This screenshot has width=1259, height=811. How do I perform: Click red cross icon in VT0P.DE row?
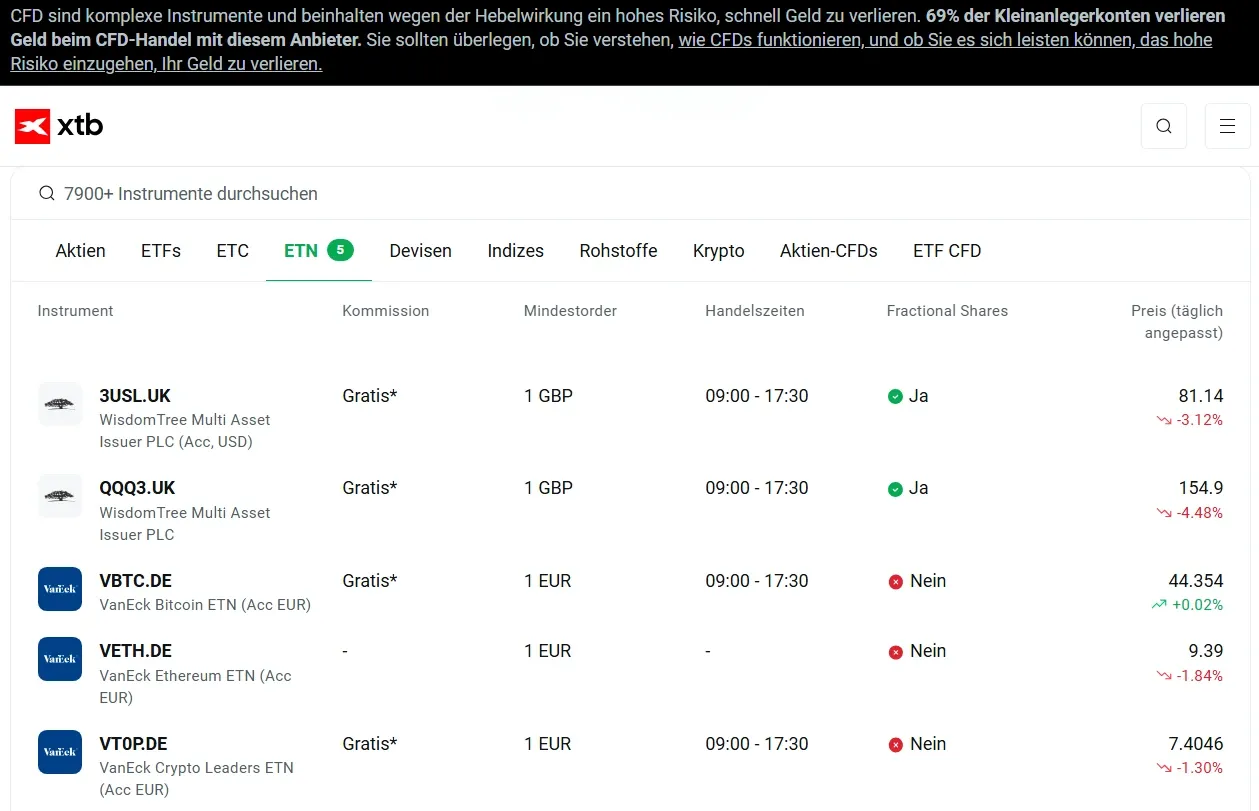tap(895, 745)
